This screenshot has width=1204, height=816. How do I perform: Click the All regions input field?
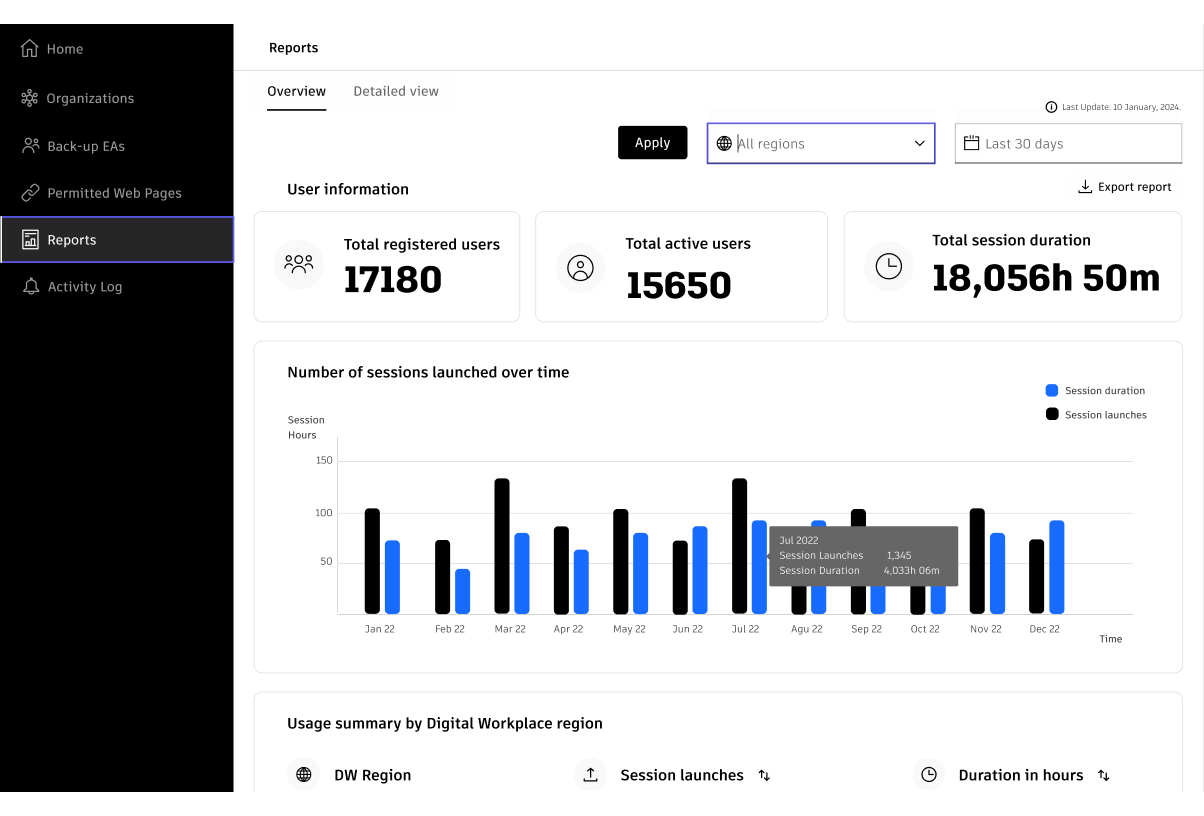coord(821,144)
